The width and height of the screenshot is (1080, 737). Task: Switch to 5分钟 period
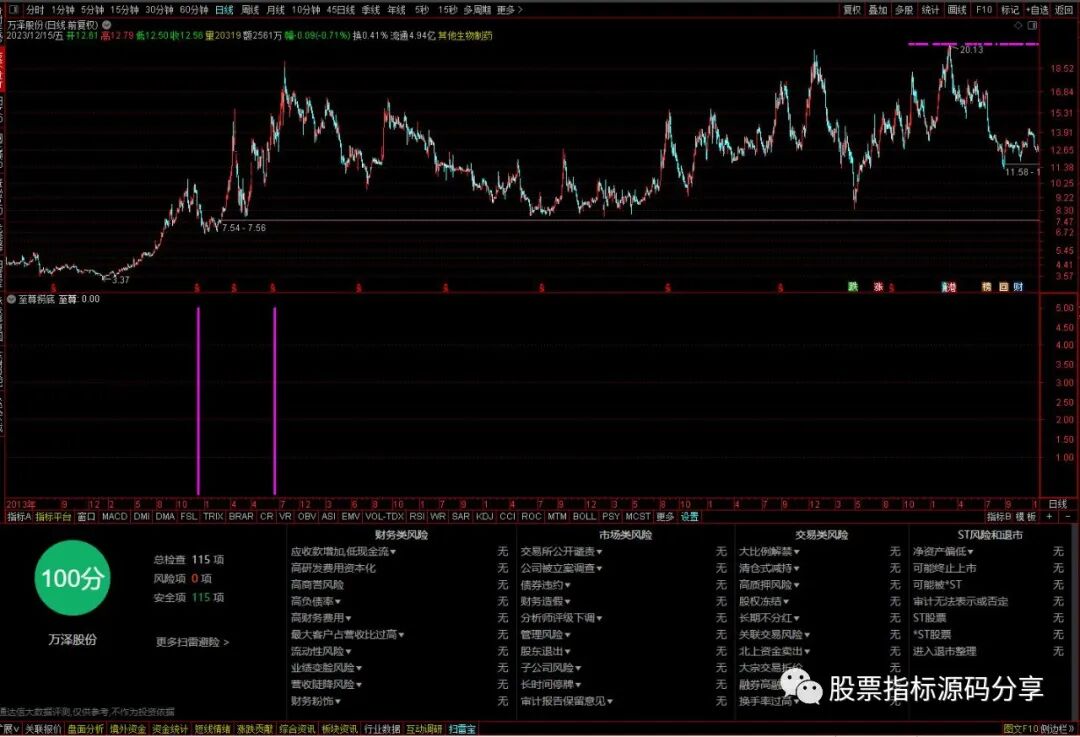92,10
